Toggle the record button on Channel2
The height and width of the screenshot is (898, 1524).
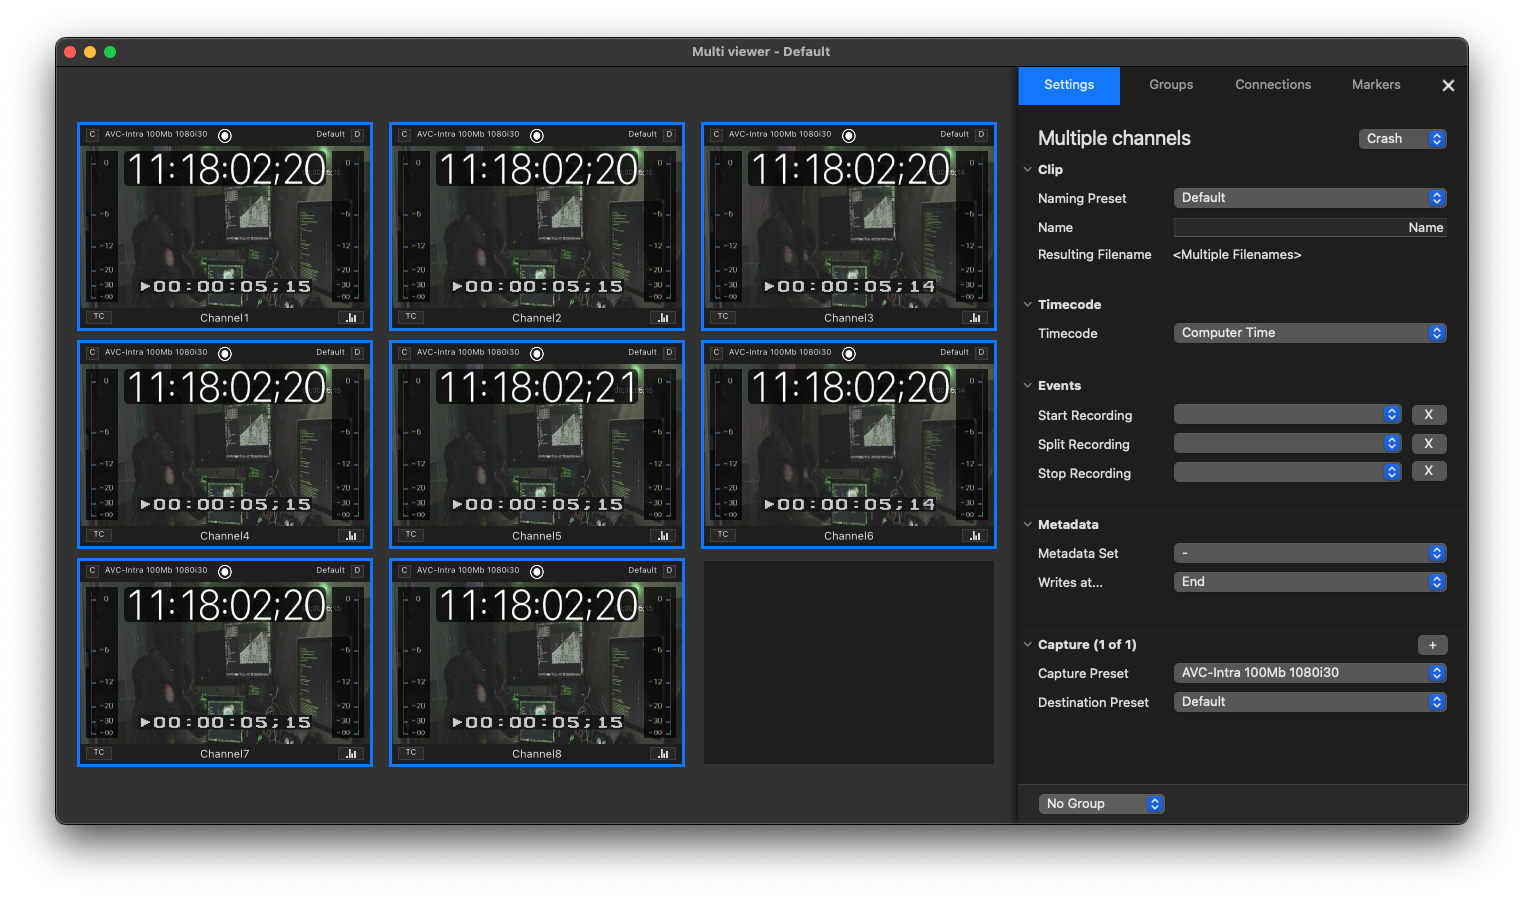tap(537, 136)
